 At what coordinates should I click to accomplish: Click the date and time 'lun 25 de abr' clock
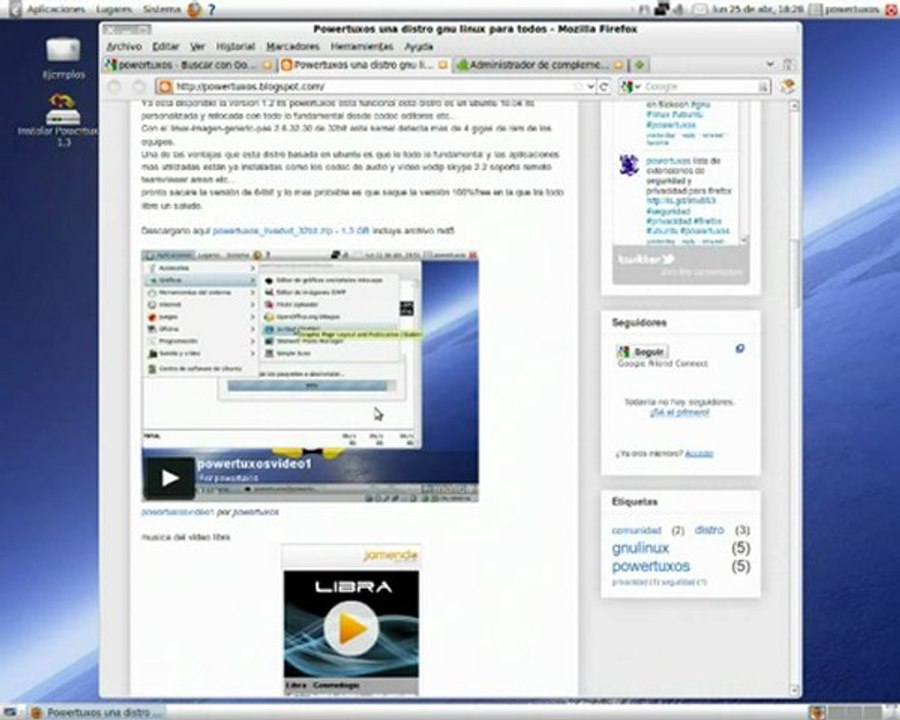758,9
